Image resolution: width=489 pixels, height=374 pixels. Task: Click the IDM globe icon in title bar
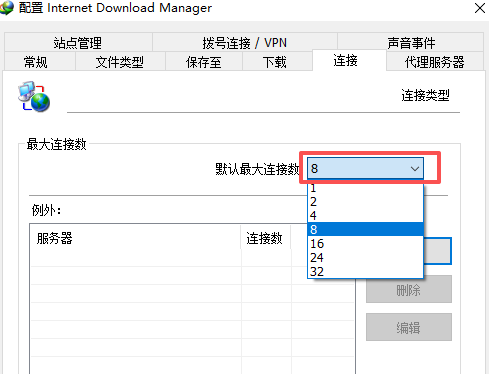(x=7, y=8)
